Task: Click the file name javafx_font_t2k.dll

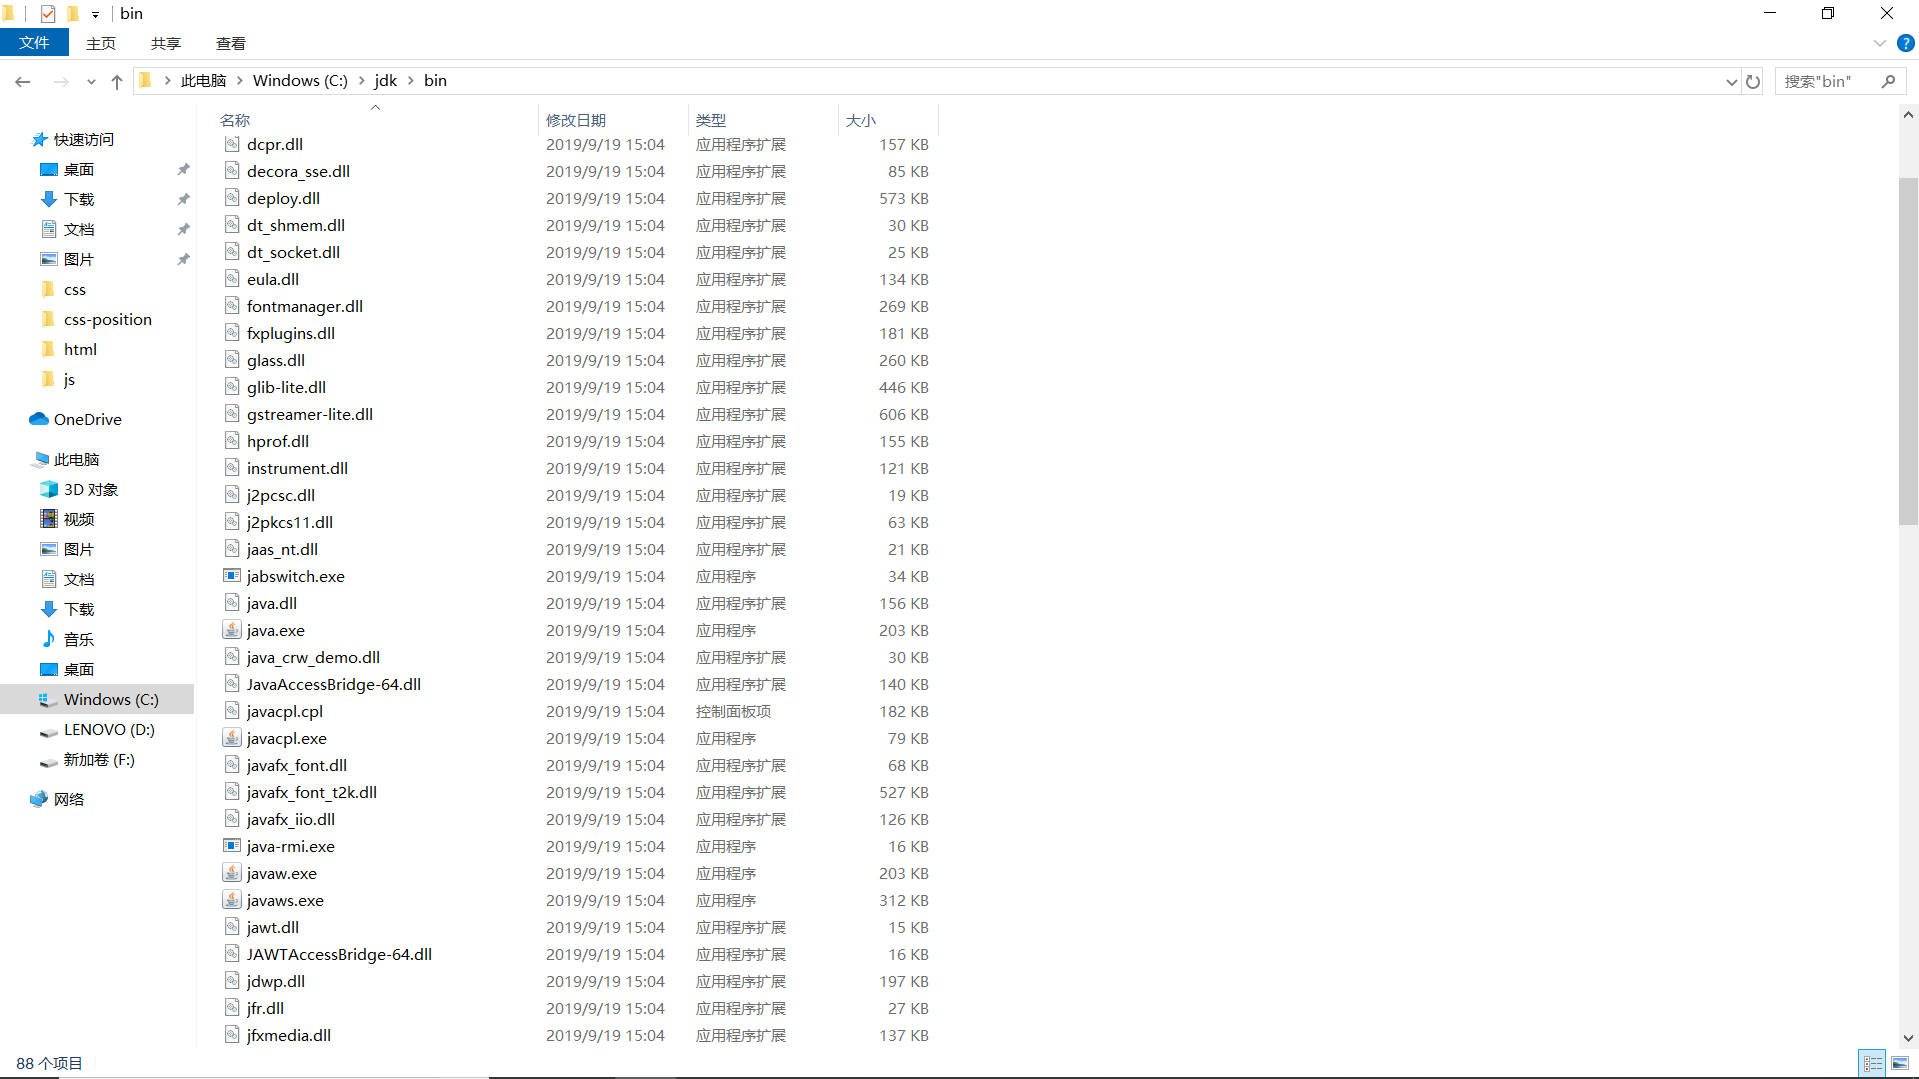Action: (312, 792)
